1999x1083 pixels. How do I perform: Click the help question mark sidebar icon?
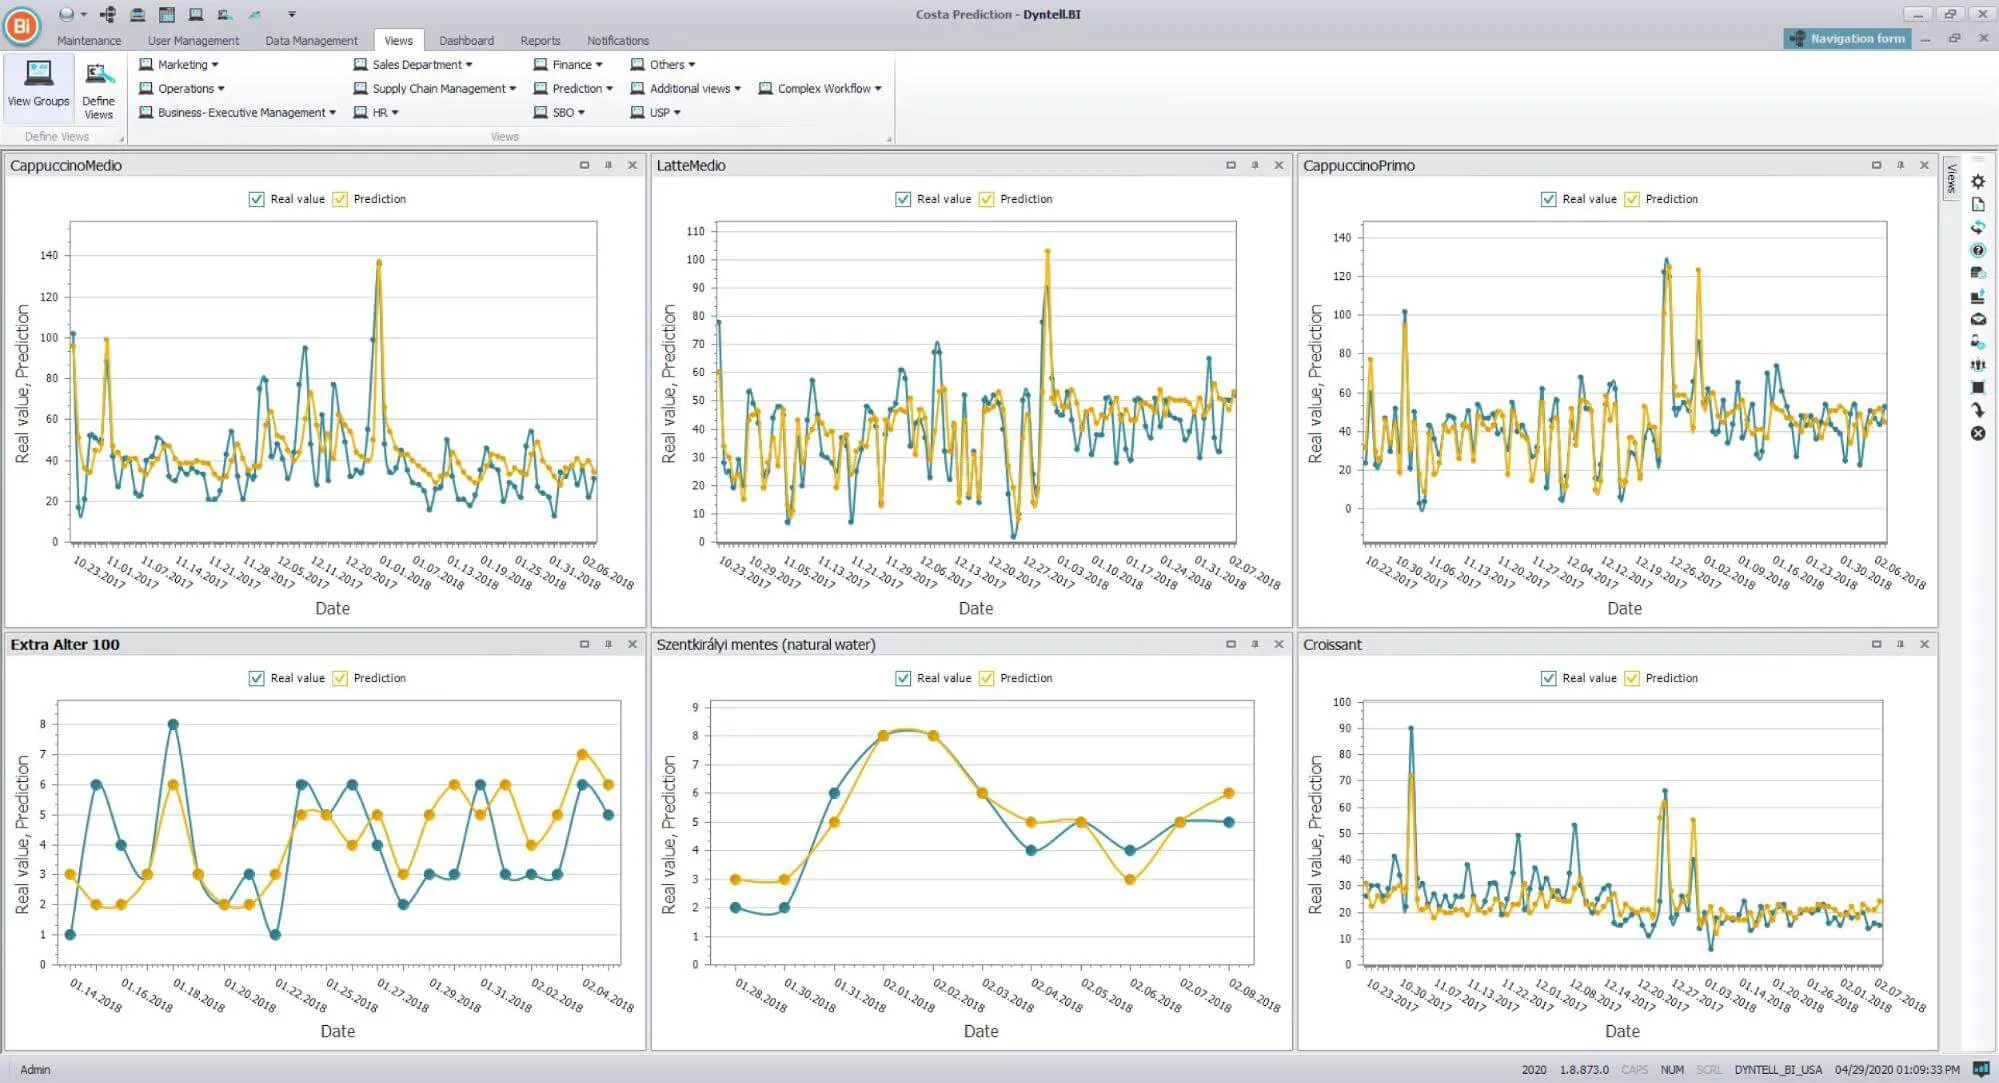click(x=1977, y=250)
